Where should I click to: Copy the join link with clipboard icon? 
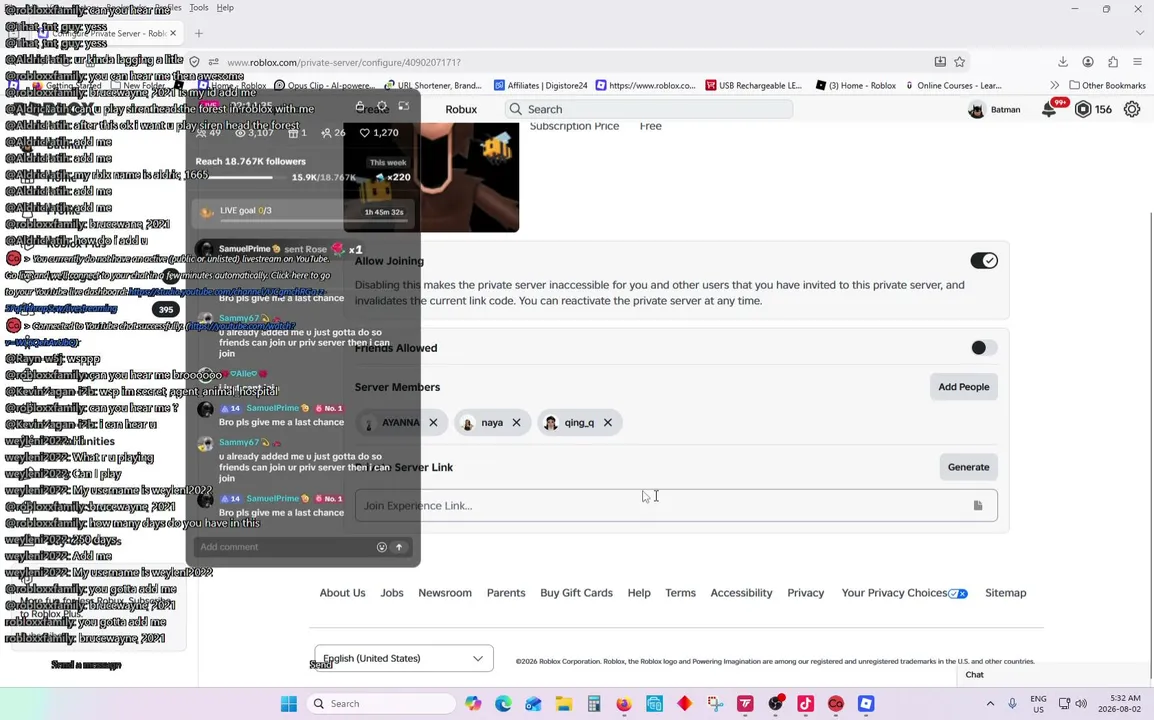pos(977,506)
